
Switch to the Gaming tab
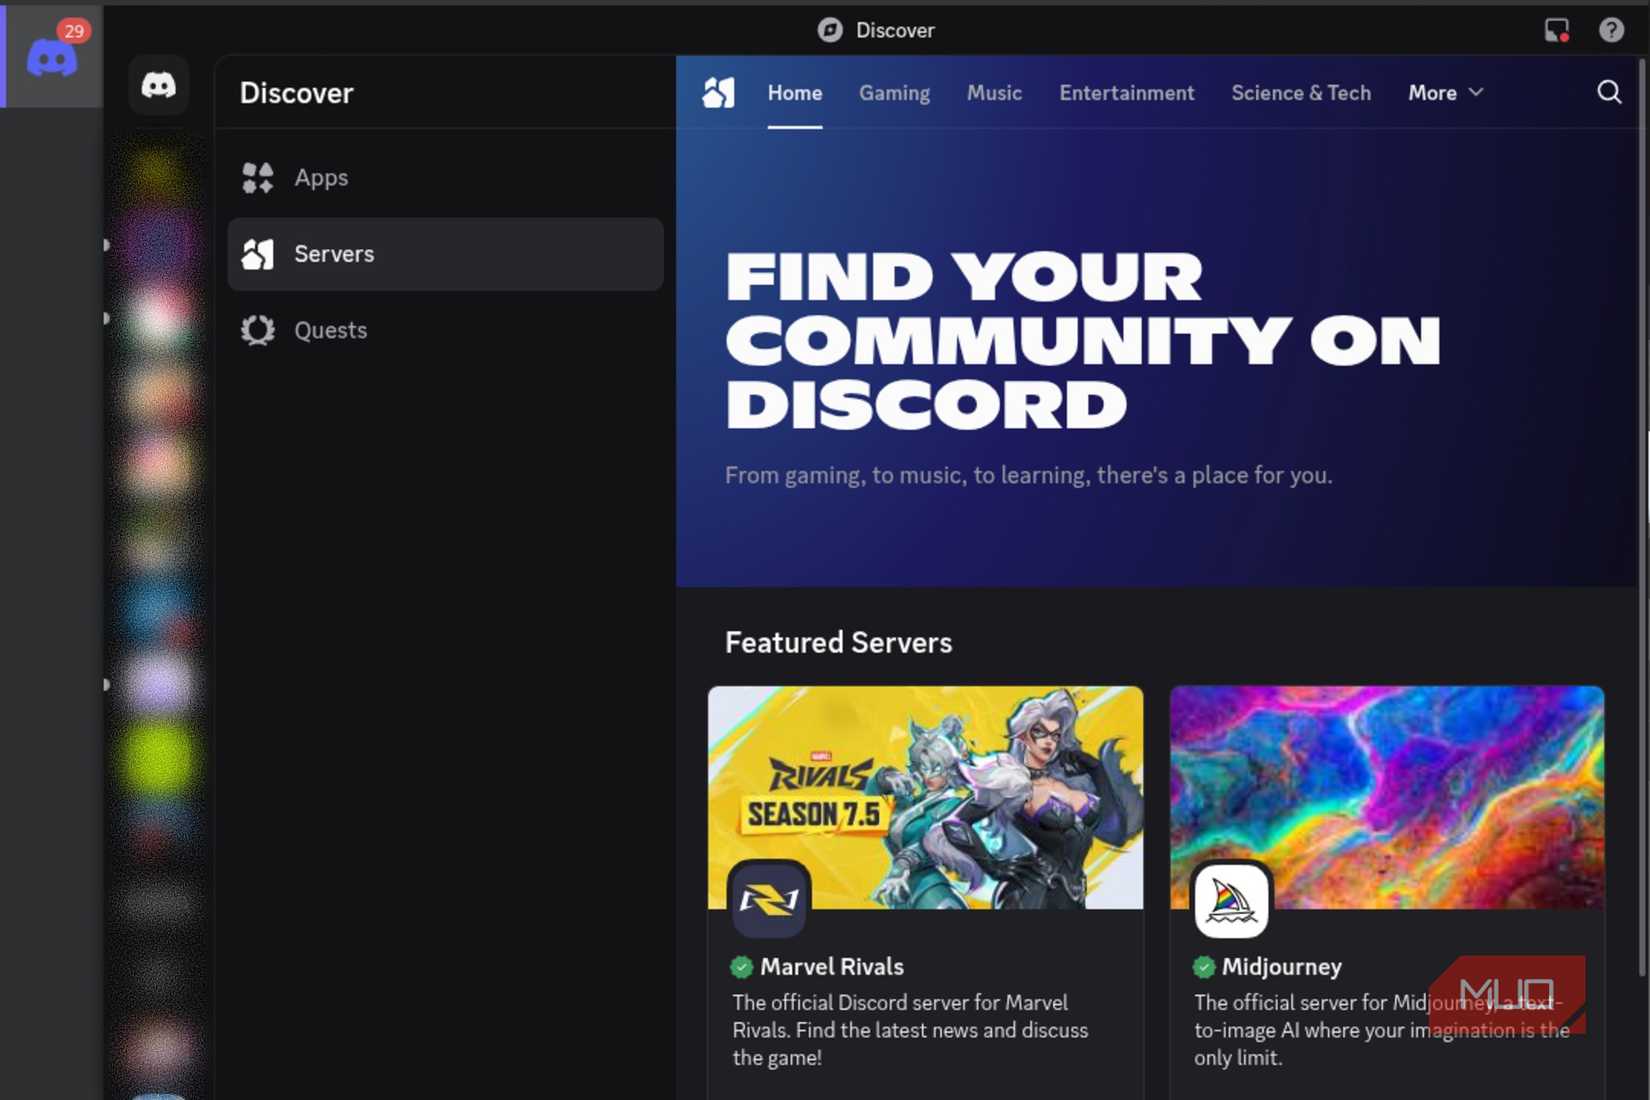tap(894, 93)
